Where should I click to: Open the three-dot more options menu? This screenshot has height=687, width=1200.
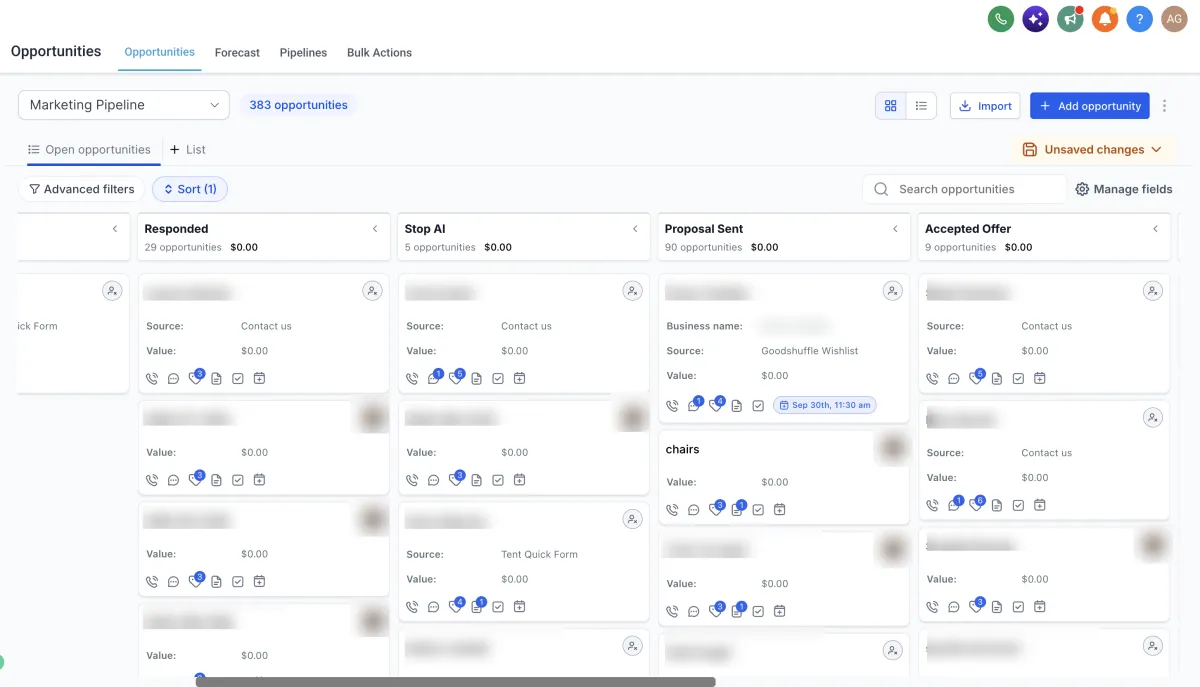tap(1164, 106)
